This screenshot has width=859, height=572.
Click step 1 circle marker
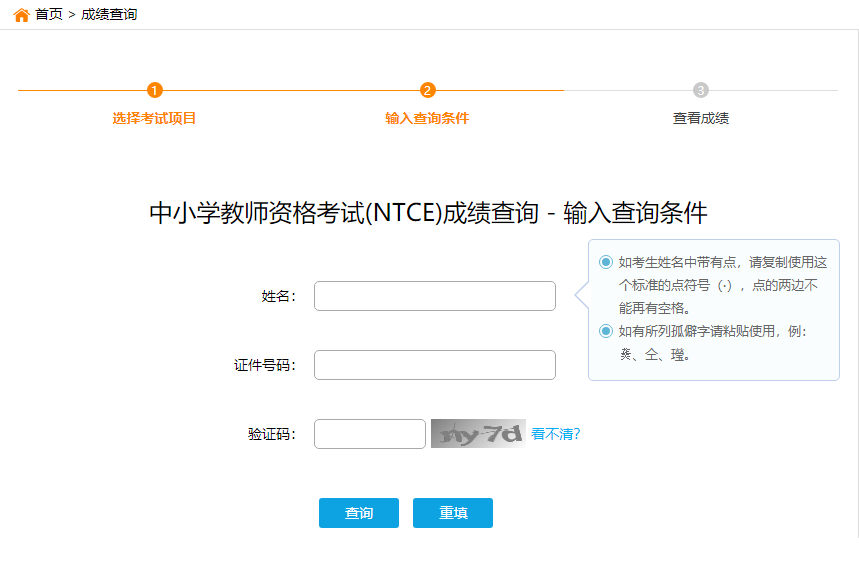click(x=154, y=90)
